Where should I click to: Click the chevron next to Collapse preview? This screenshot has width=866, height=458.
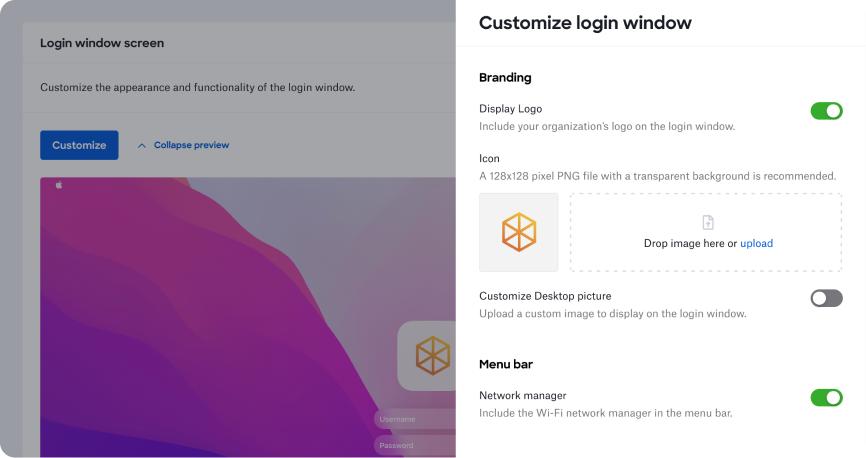coord(142,146)
